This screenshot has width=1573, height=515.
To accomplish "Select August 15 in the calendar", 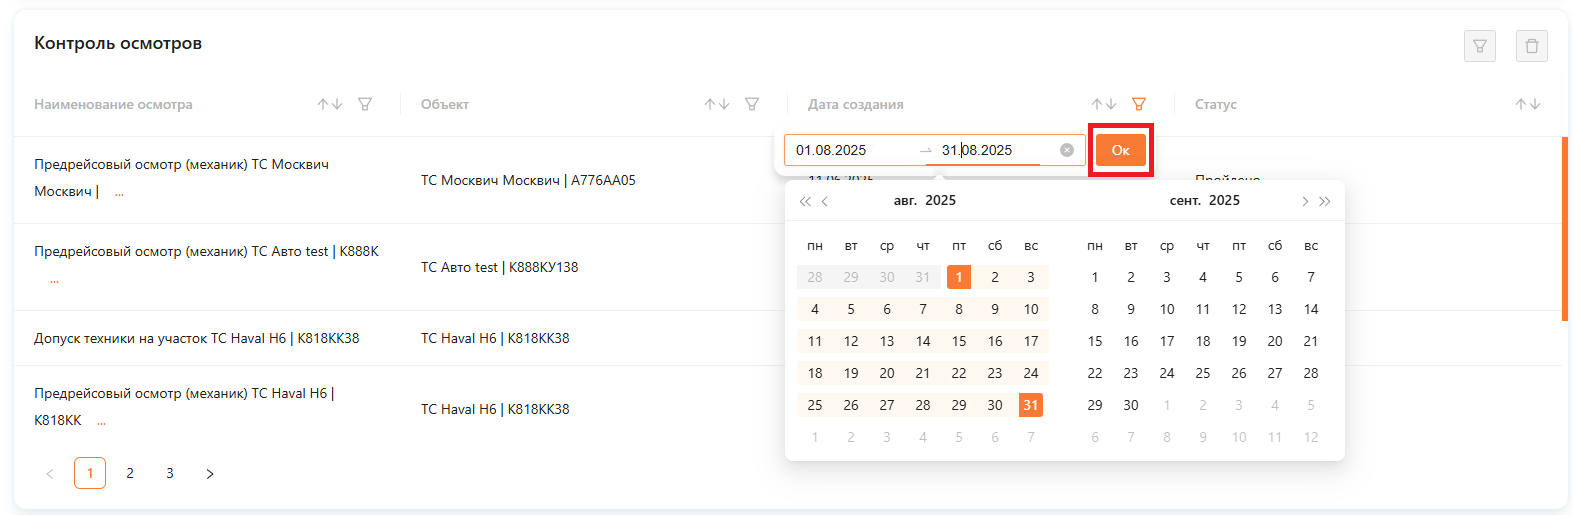I will click(959, 341).
